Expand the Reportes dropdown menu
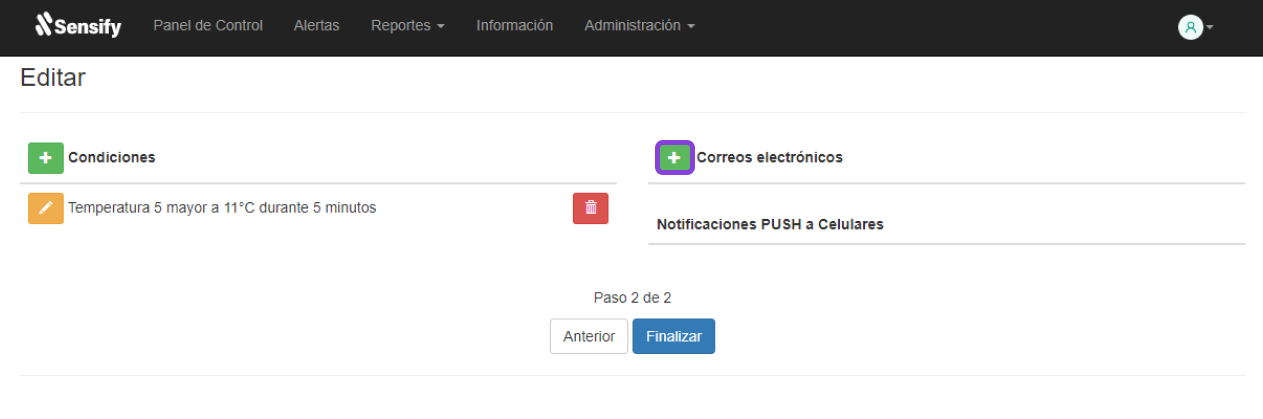Image resolution: width=1263 pixels, height=419 pixels. [408, 26]
